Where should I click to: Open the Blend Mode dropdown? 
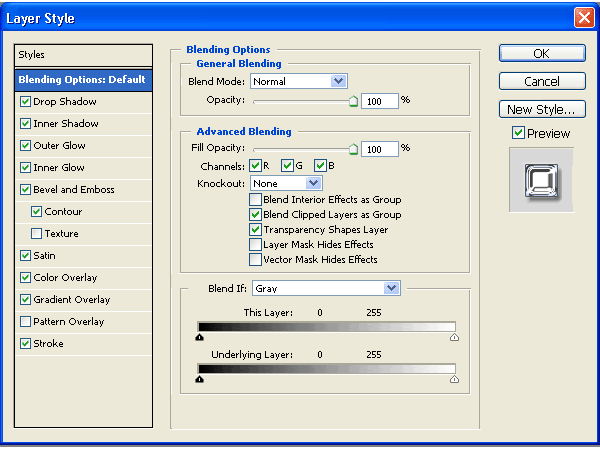338,81
